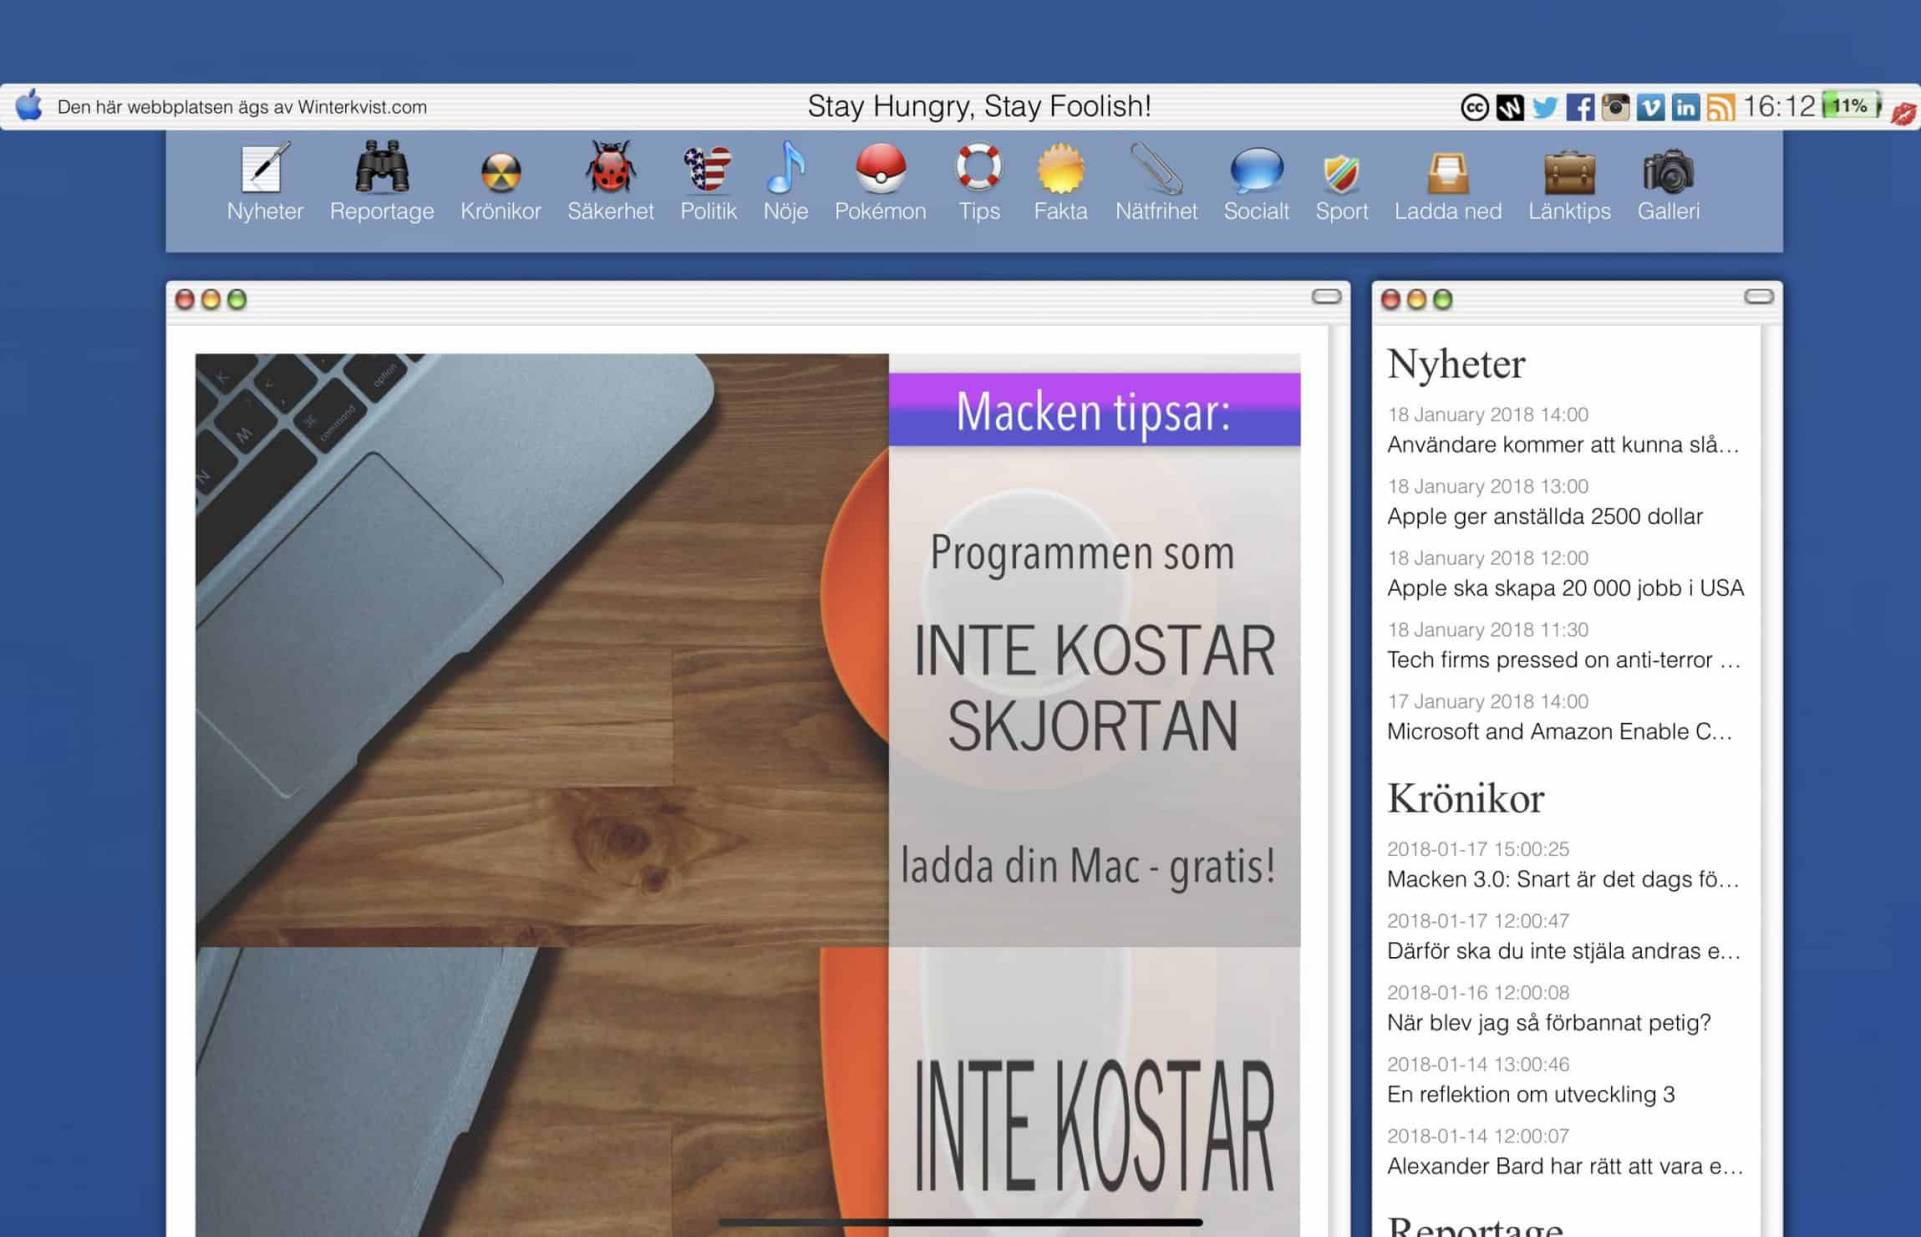Open 'När blev jag så förbannat petig?'
This screenshot has width=1921, height=1237.
click(x=1548, y=1022)
